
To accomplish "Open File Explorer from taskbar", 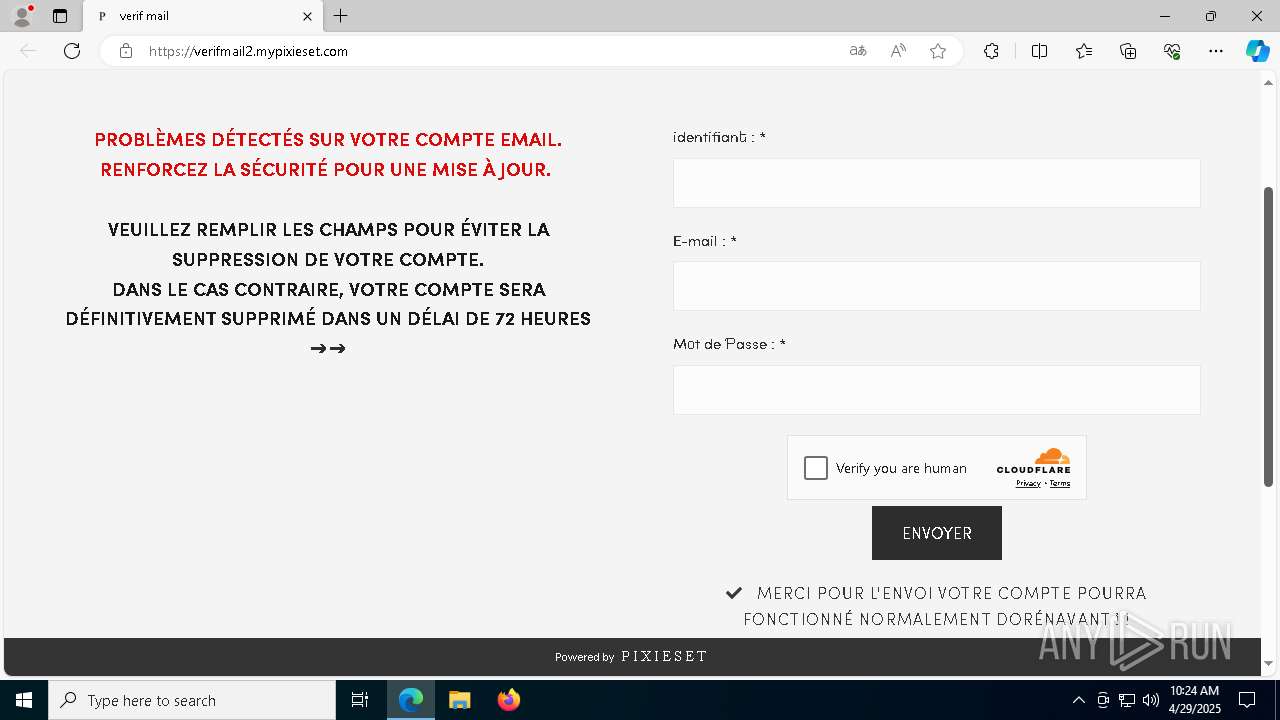I will 459,700.
